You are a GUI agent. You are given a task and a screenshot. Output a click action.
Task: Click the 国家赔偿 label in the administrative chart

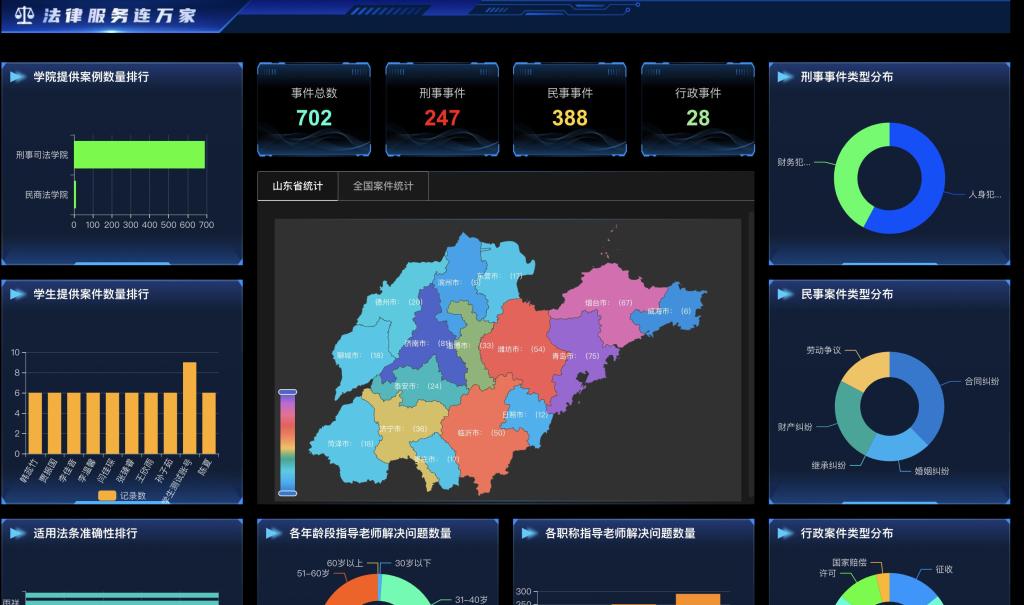(849, 563)
